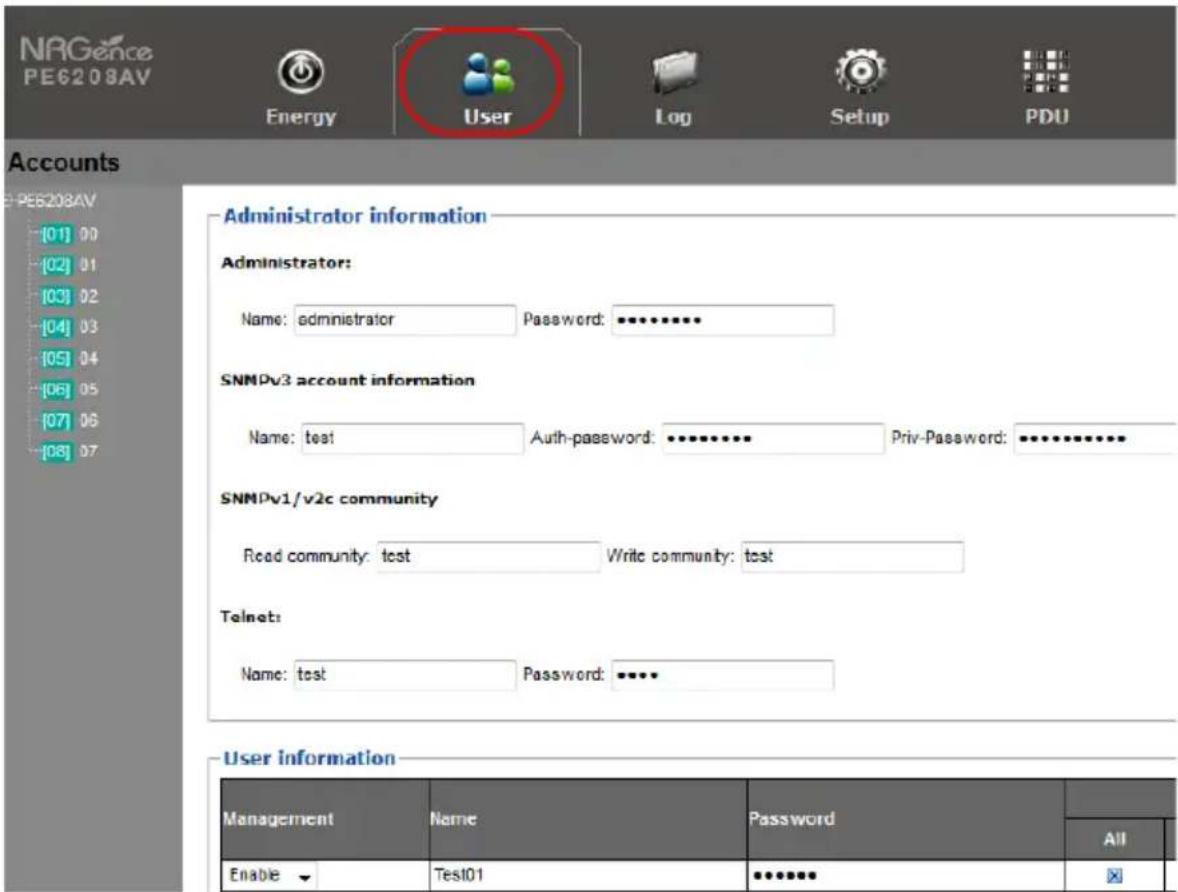Click the Write community field
1178x892 pixels.
point(853,556)
